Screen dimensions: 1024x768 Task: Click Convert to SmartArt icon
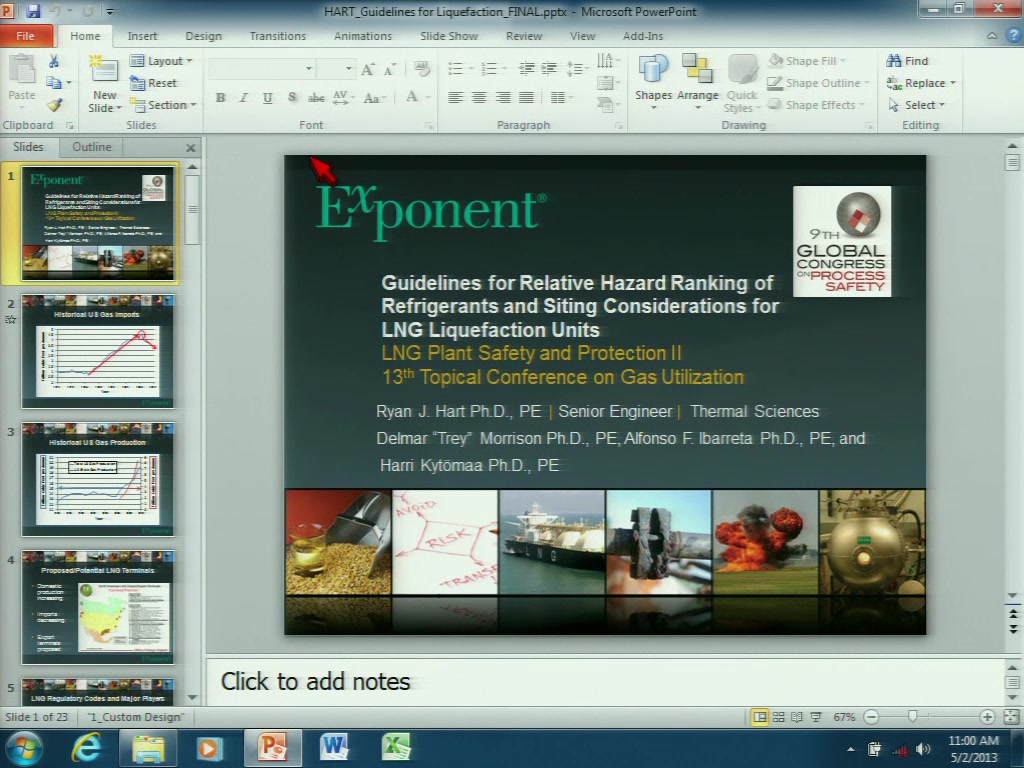click(606, 104)
